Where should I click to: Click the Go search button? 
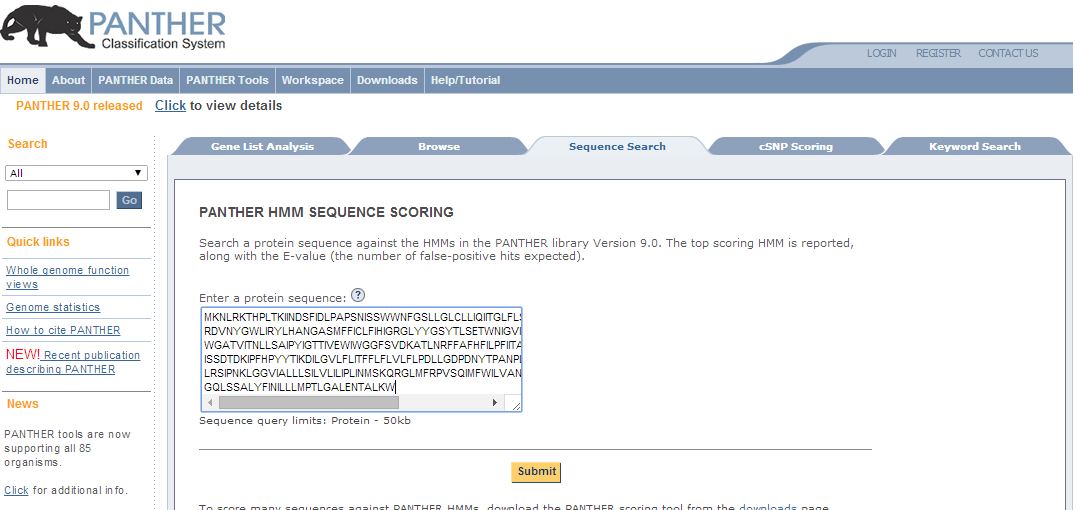[130, 200]
